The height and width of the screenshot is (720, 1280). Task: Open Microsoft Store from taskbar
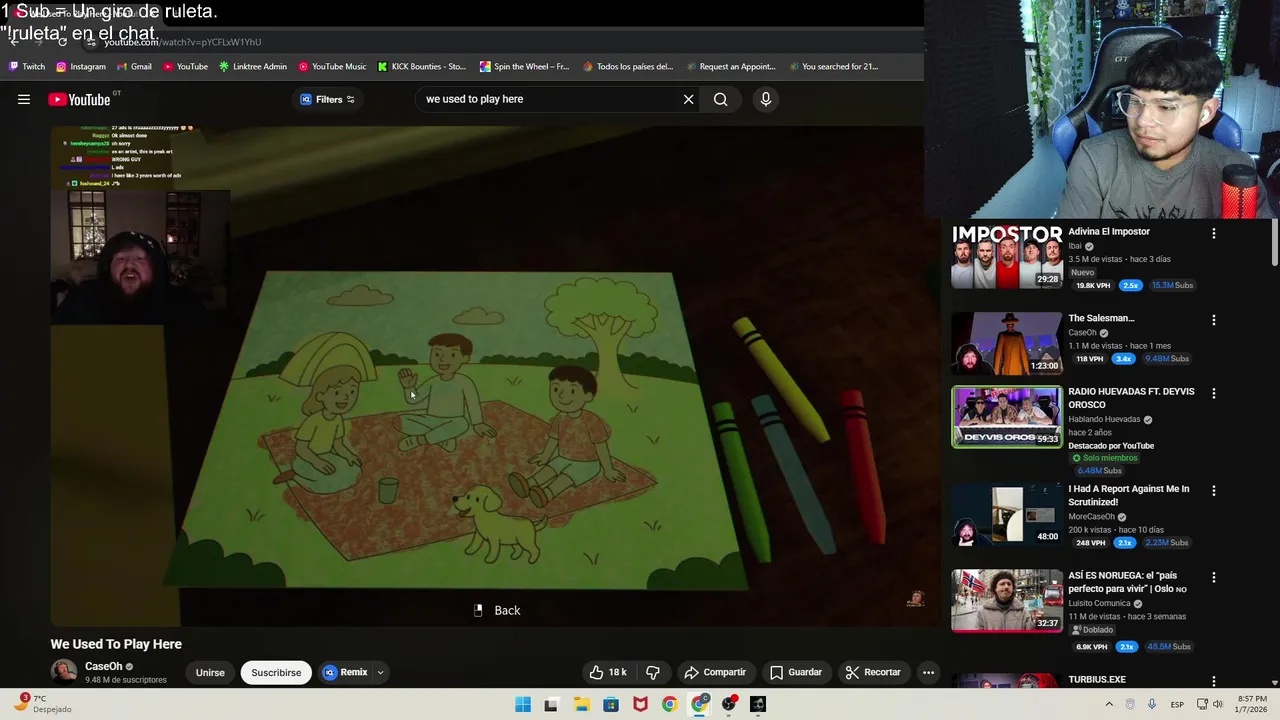[x=611, y=704]
